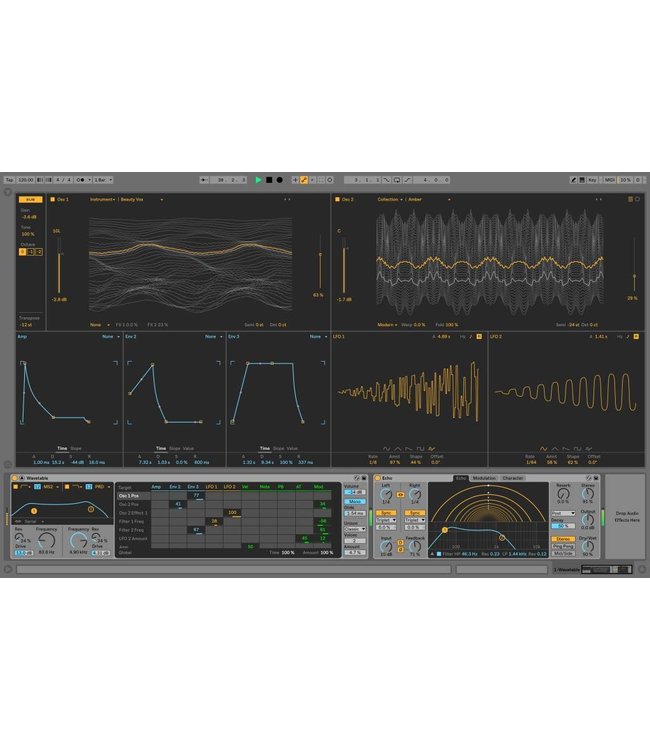Select the Slope tab in Env 2

pyautogui.click(x=175, y=449)
